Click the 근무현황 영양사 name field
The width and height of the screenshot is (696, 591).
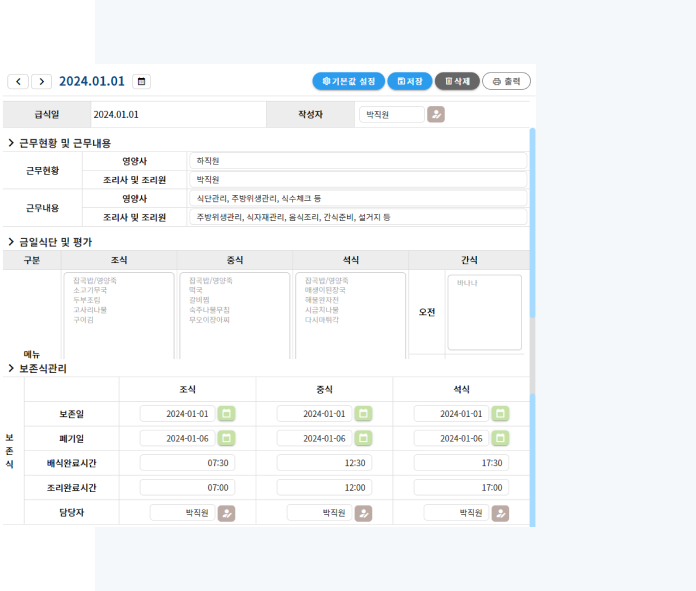[358, 161]
